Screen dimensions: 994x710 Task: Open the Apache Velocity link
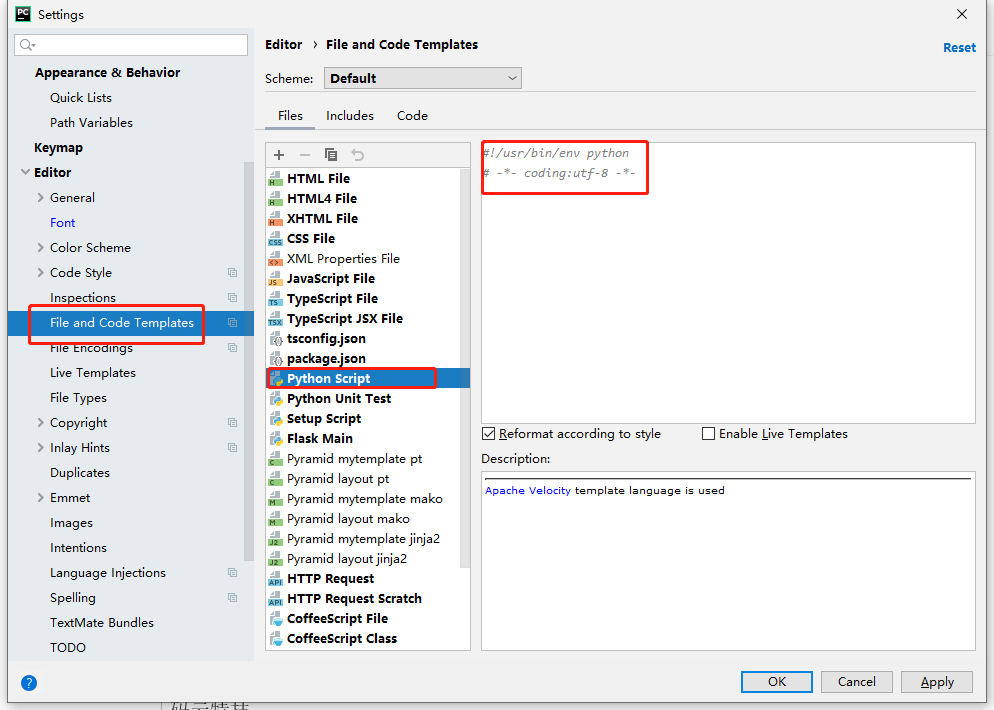(x=527, y=491)
